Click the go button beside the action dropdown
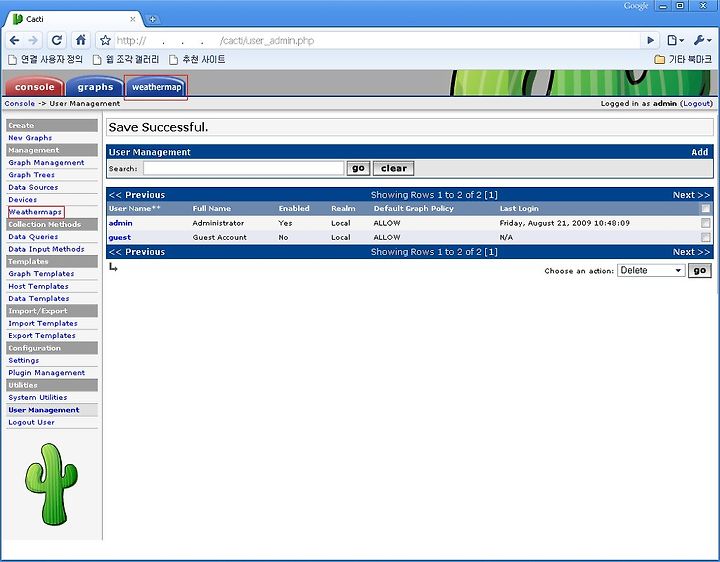Image resolution: width=720 pixels, height=562 pixels. click(700, 270)
